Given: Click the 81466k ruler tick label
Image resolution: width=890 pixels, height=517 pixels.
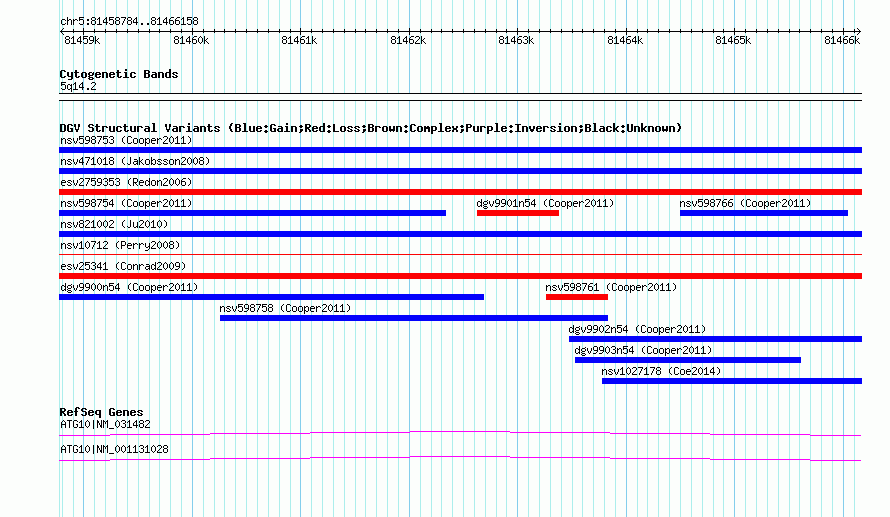Looking at the screenshot, I should tap(842, 40).
